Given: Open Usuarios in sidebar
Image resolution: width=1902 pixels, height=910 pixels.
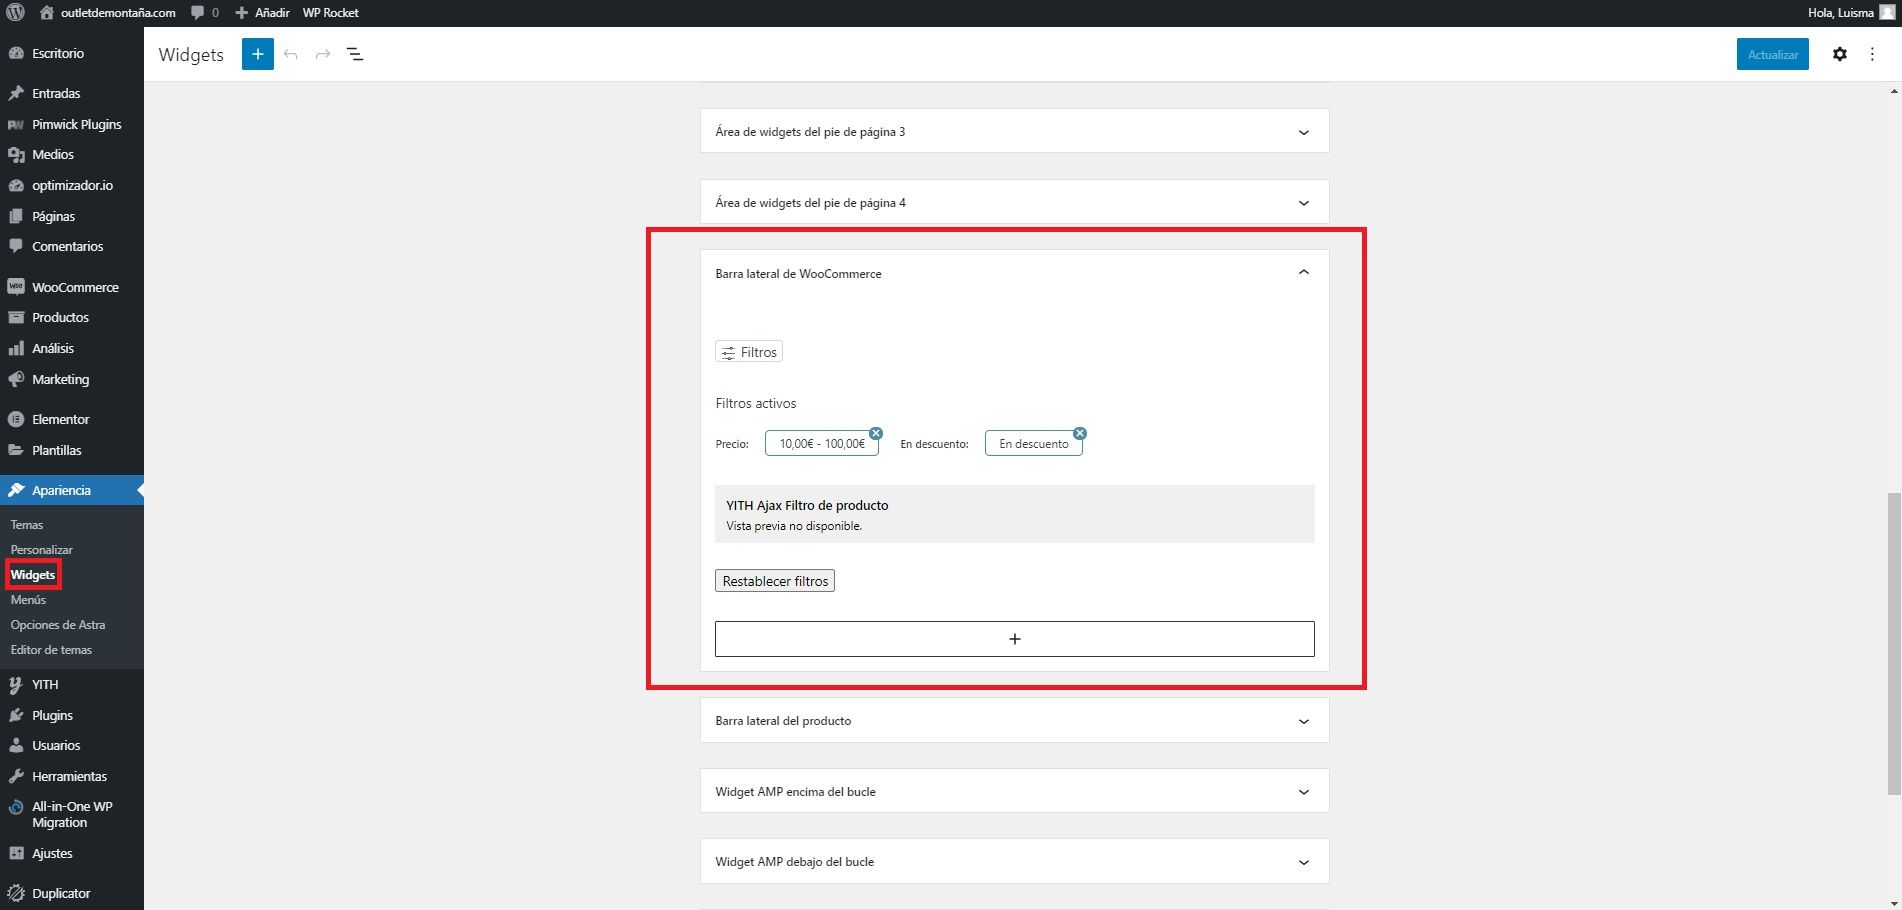Looking at the screenshot, I should click(56, 745).
